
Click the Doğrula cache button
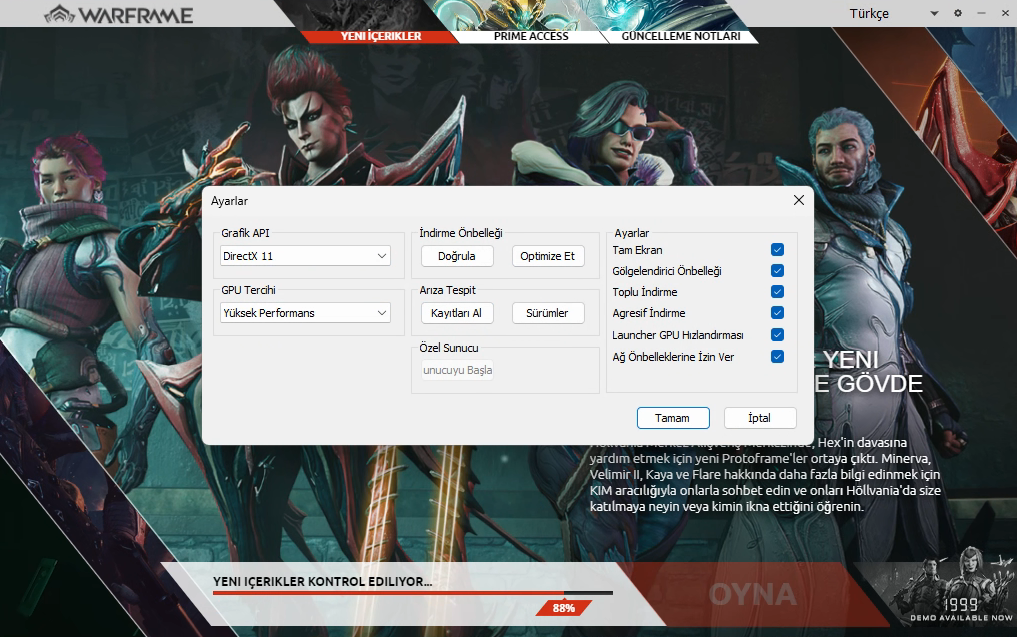pyautogui.click(x=457, y=256)
